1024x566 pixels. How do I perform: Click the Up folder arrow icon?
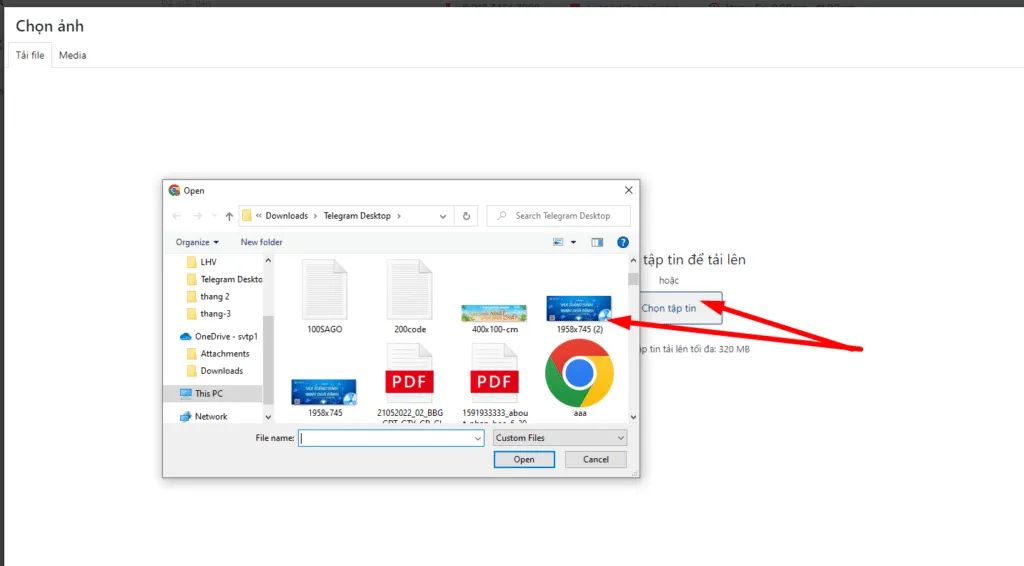[x=229, y=216]
